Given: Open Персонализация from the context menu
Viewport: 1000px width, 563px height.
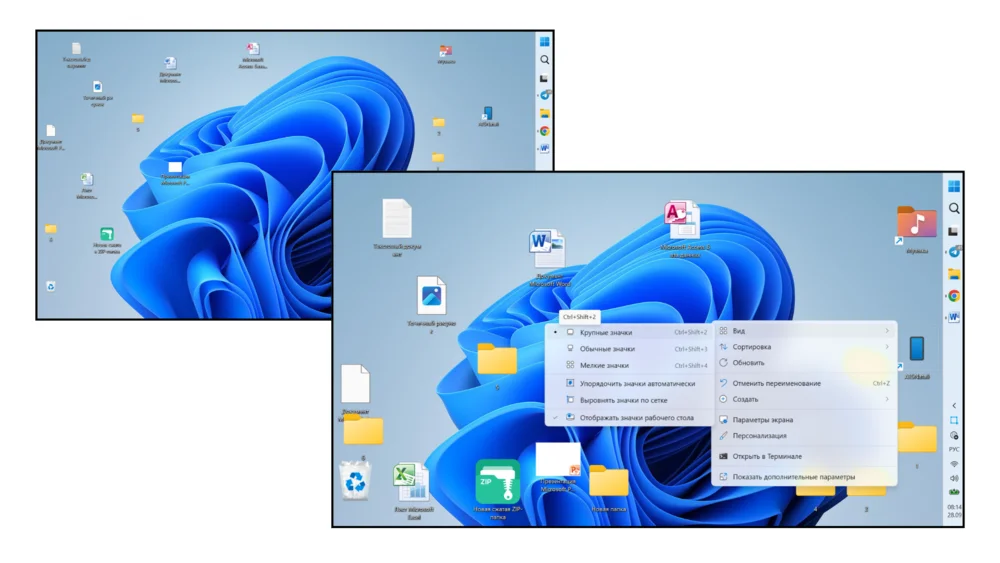Looking at the screenshot, I should click(x=804, y=435).
